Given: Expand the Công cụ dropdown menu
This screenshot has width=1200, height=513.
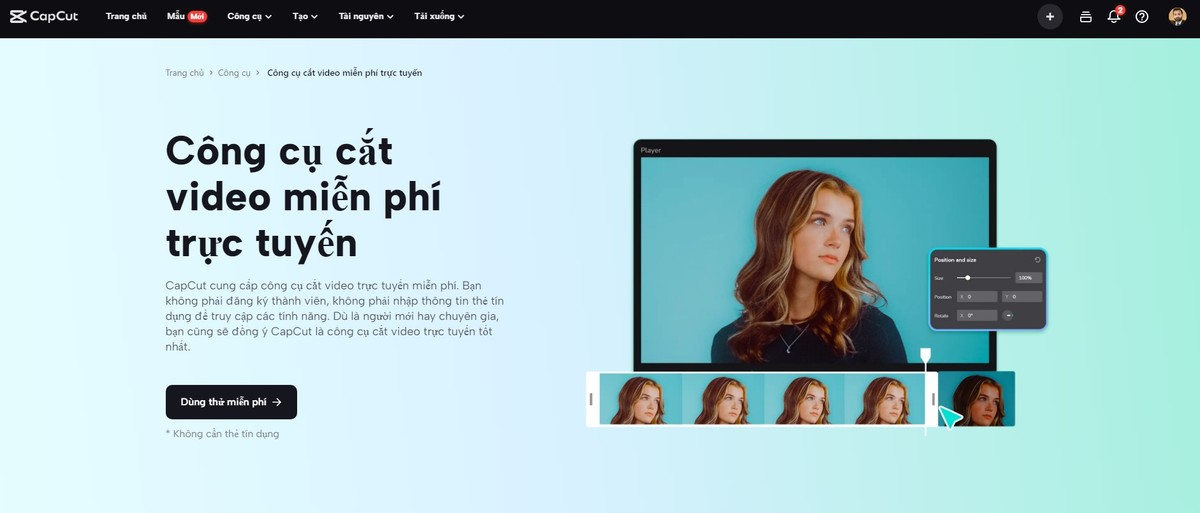Looking at the screenshot, I should click(x=249, y=17).
